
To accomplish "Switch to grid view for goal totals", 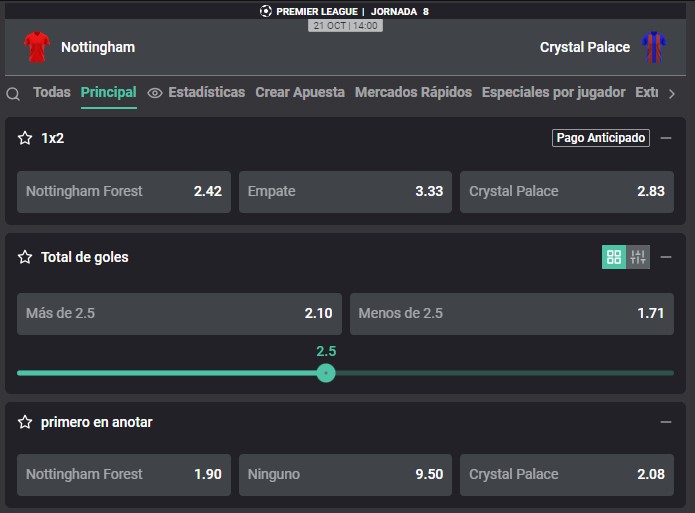I will coord(614,257).
